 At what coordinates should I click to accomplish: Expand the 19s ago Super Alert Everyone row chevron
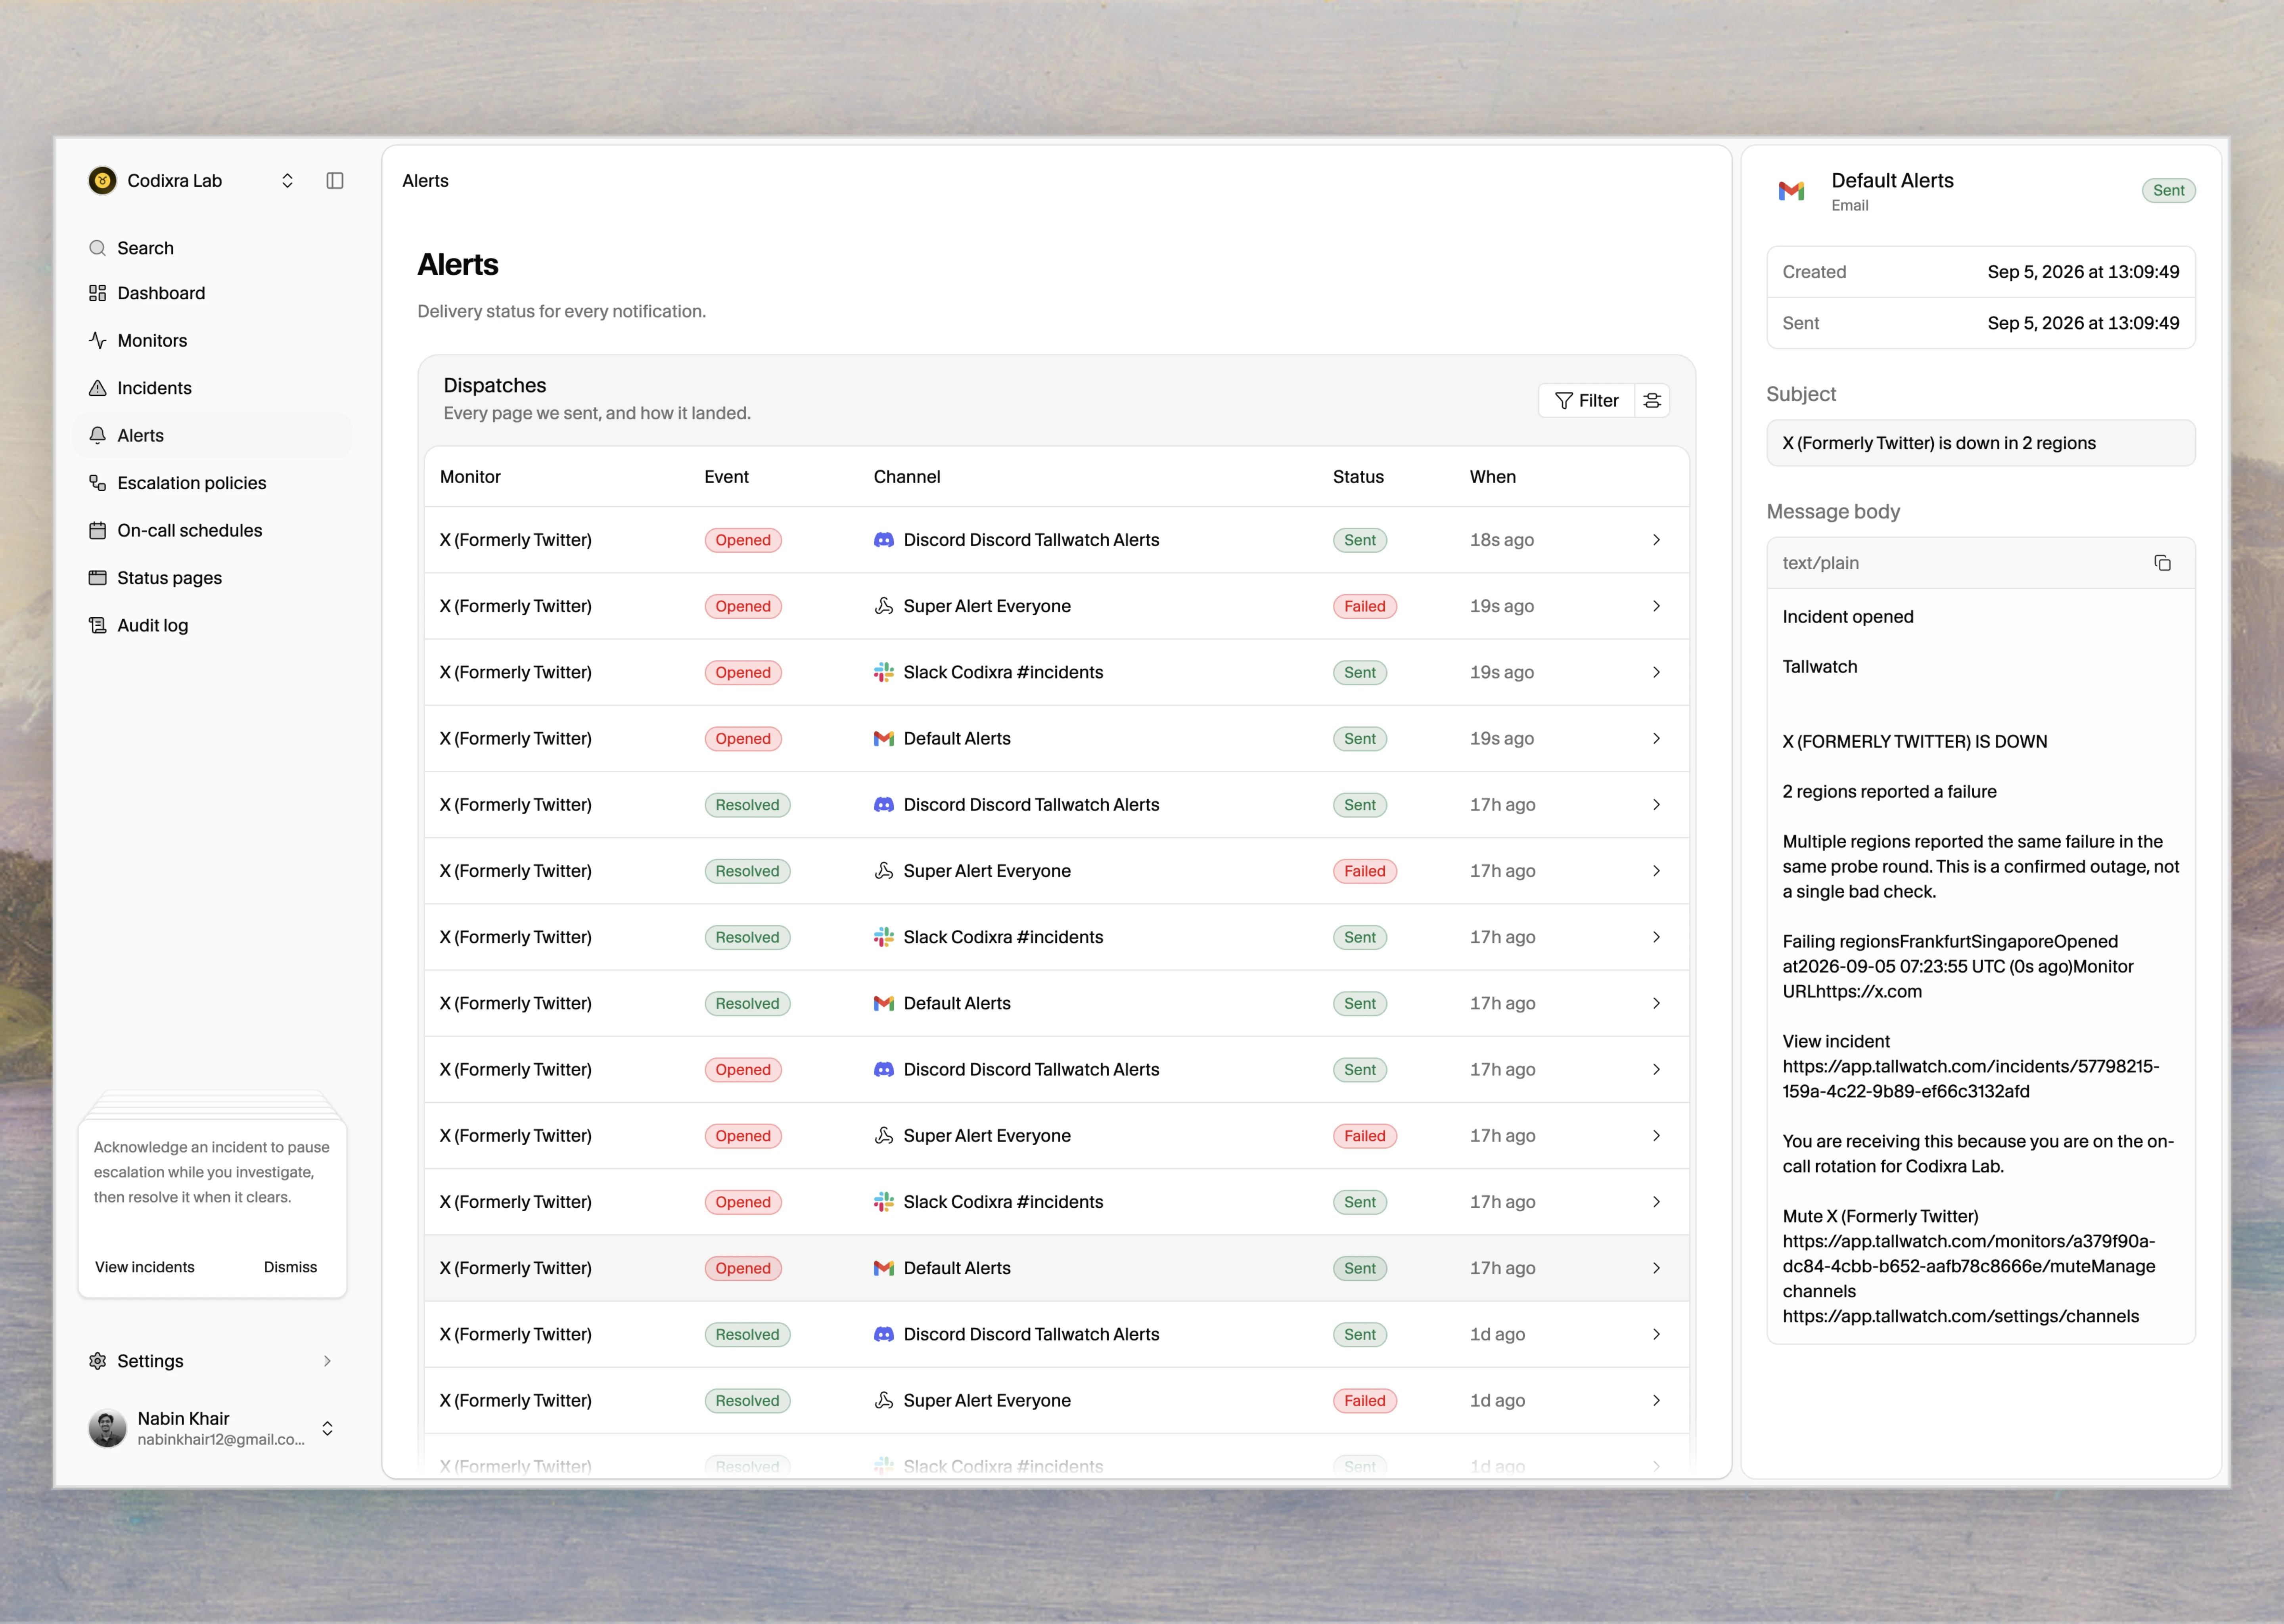click(x=1656, y=606)
